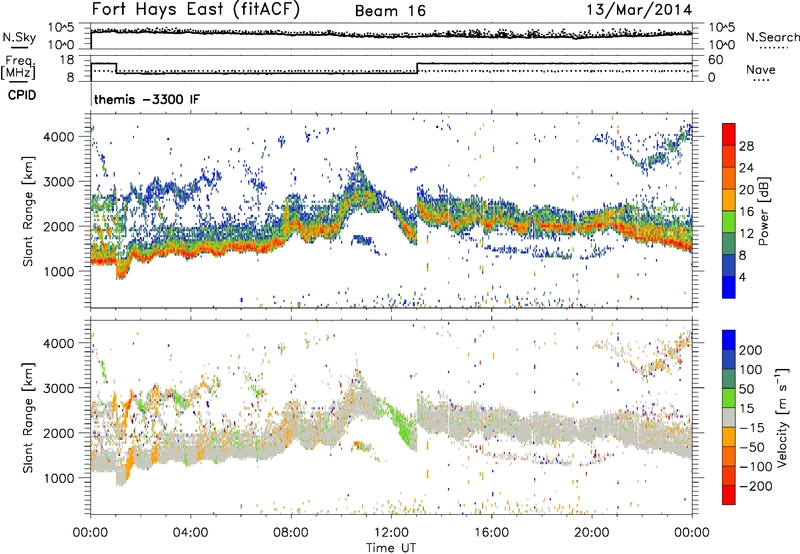Viewport: 800px width, 554px height.
Task: Click velocity panel "Slant Range [km]" axis label
Action: point(28,418)
